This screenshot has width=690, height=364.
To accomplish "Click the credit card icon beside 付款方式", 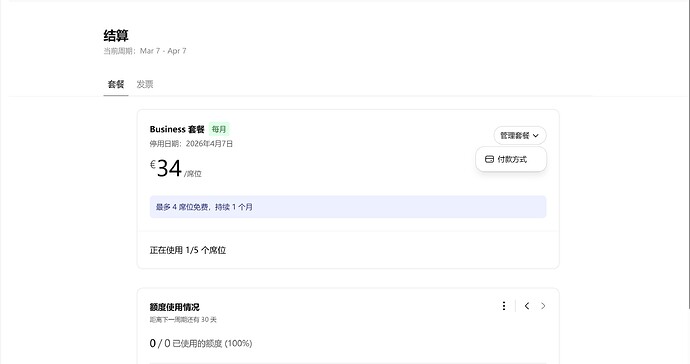I will click(489, 159).
